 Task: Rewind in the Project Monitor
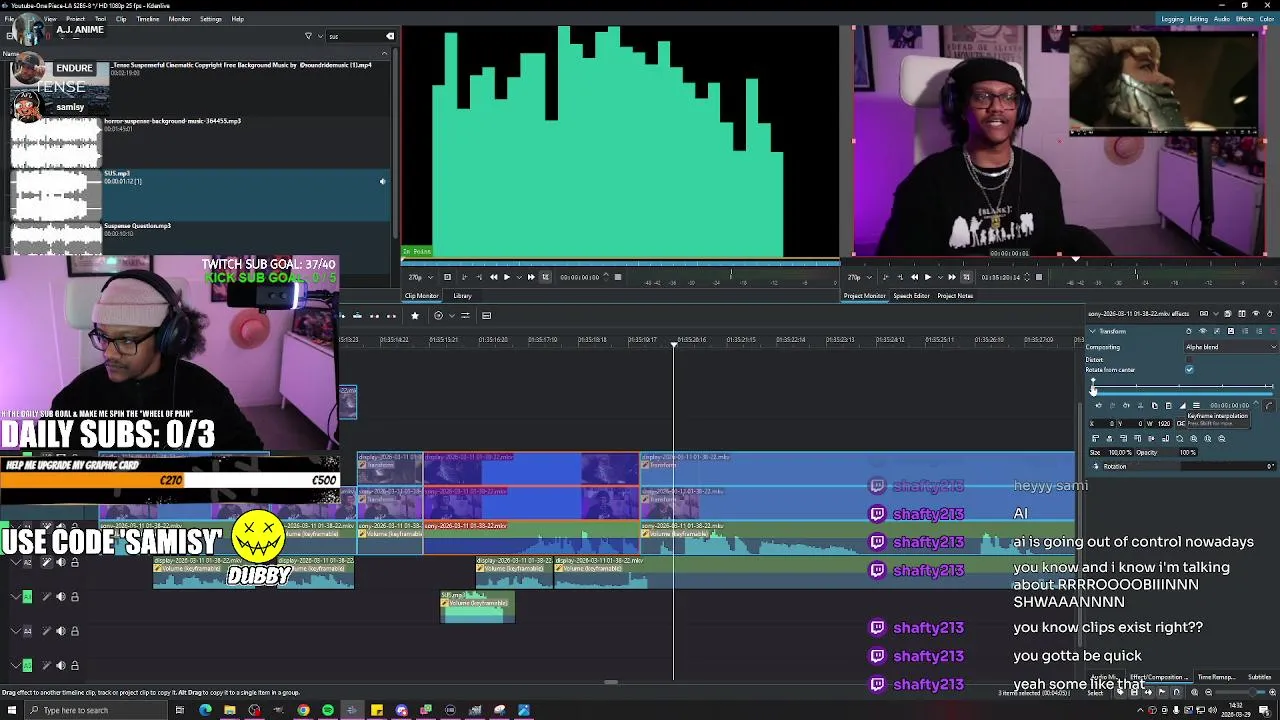click(914, 277)
